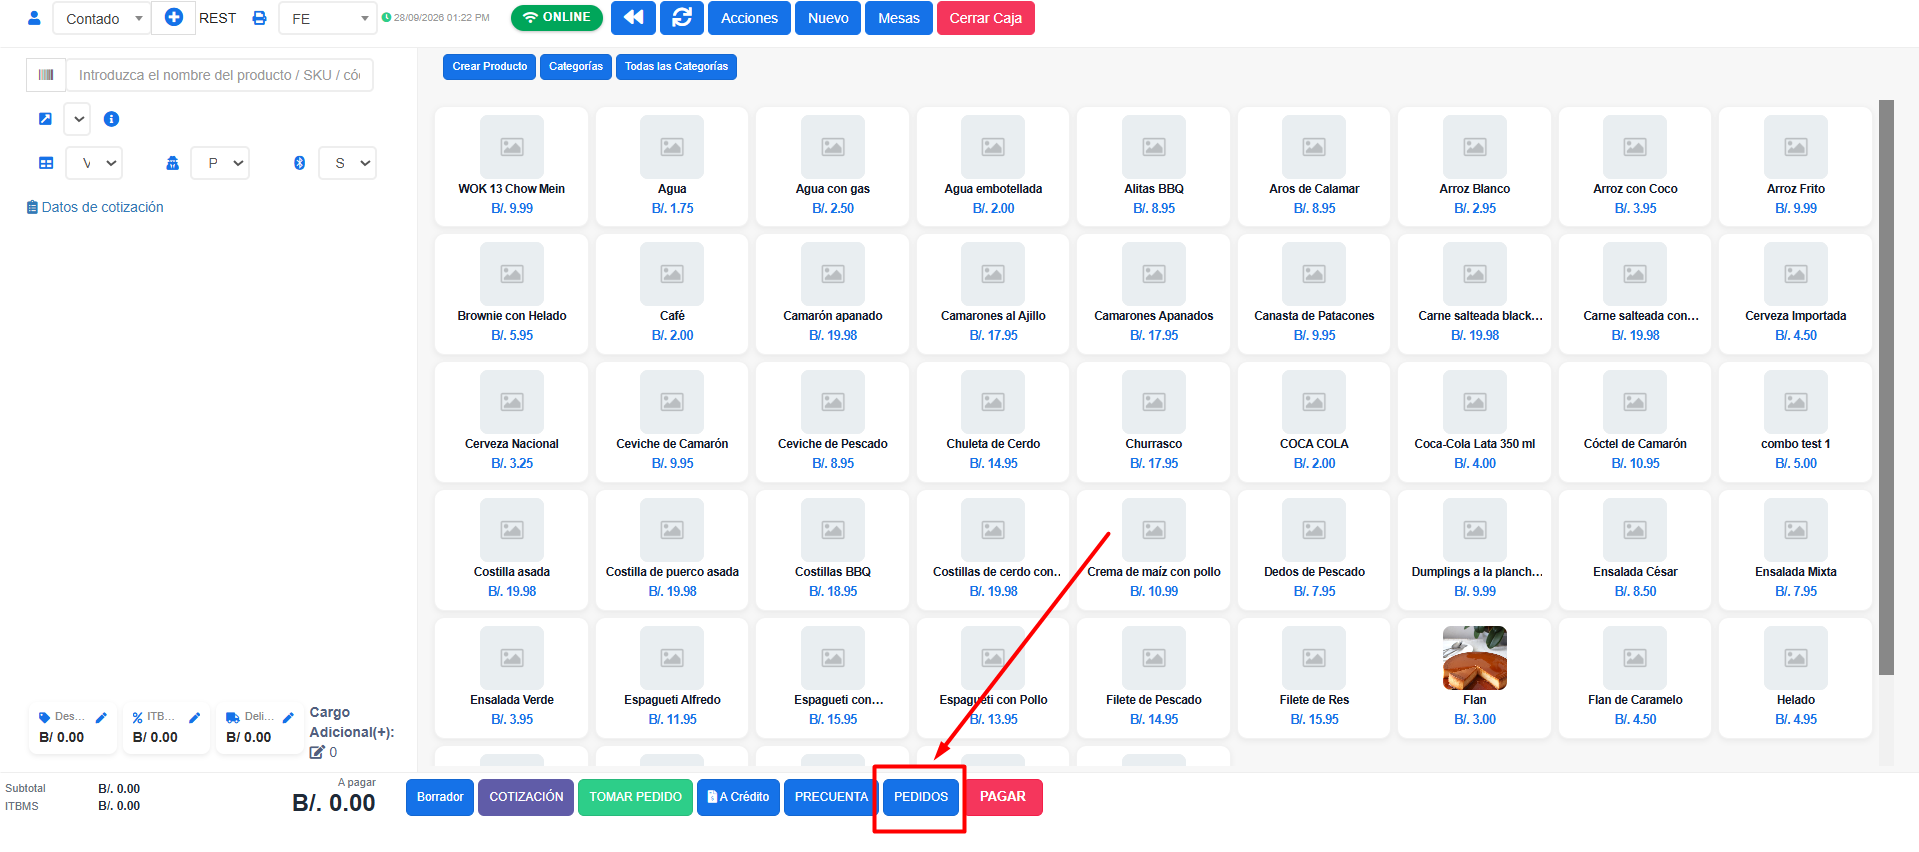Open the external link arrow icon
Image resolution: width=1919 pixels, height=852 pixels.
pos(45,119)
